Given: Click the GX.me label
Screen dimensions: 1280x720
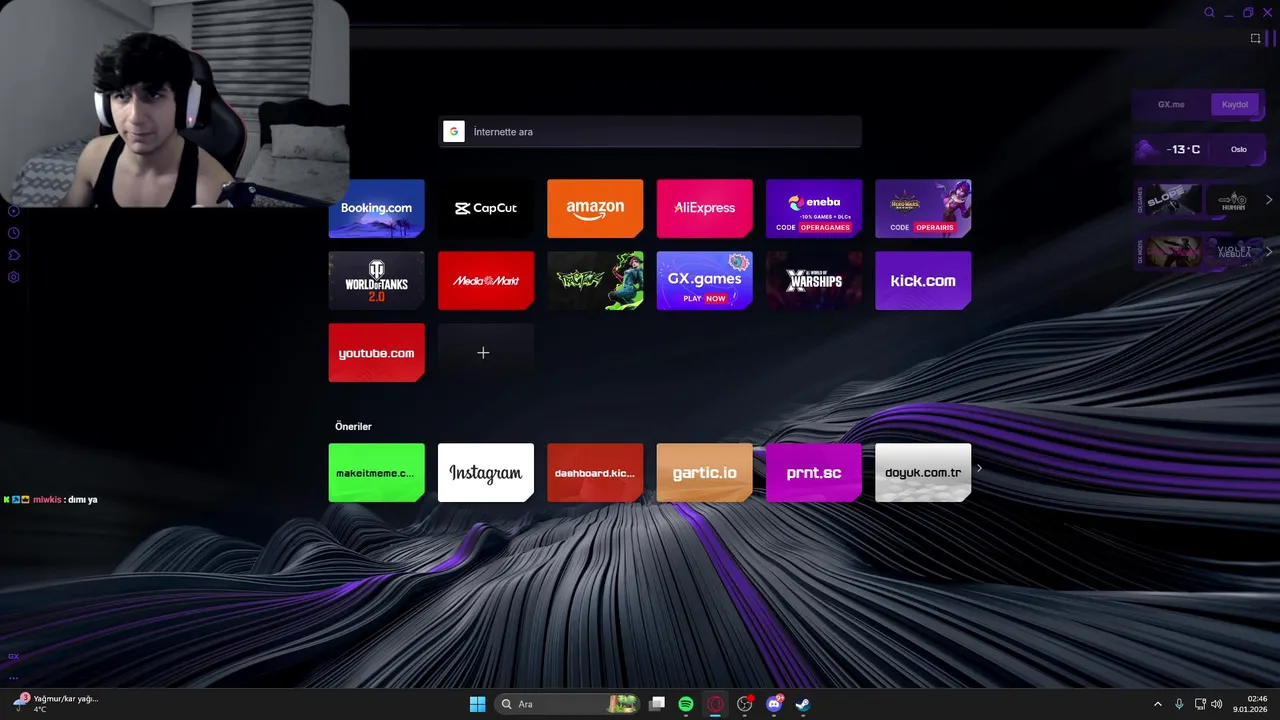Looking at the screenshot, I should pos(1171,104).
